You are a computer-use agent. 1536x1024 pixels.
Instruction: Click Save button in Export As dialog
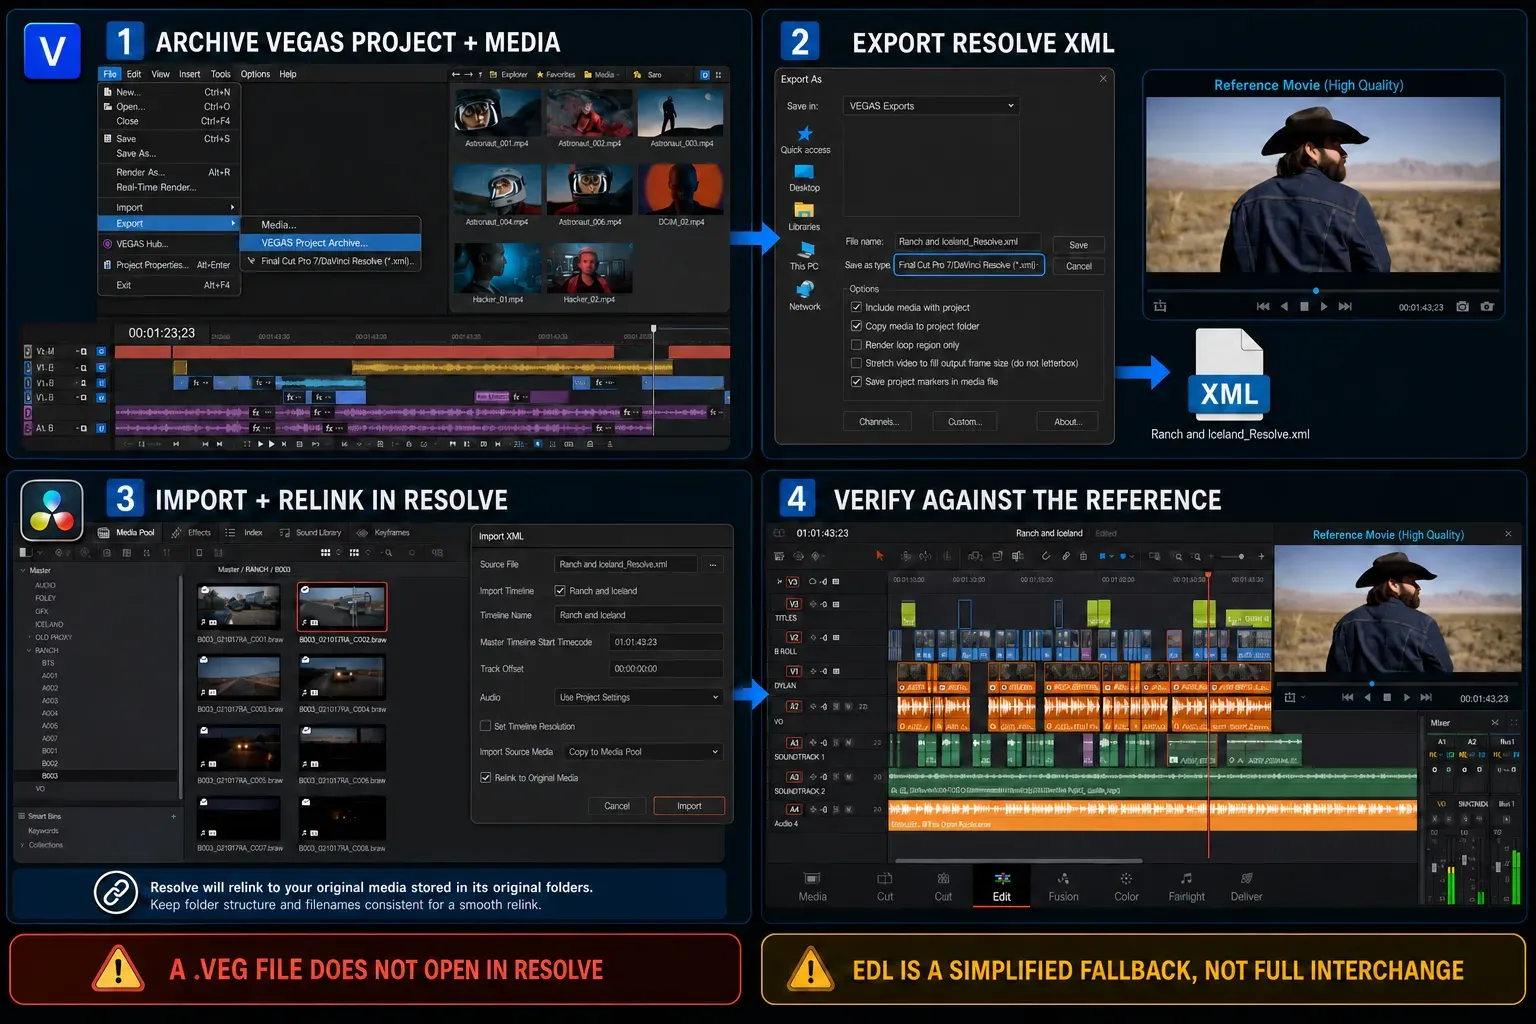coord(1078,245)
